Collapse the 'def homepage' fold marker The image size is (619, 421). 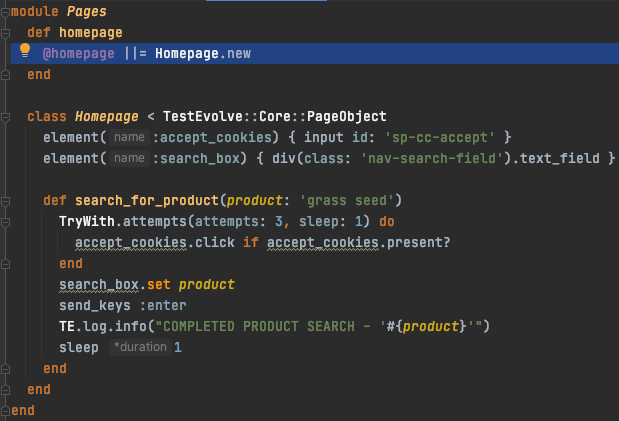(5, 33)
